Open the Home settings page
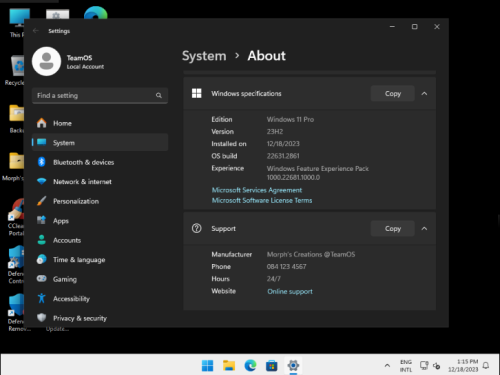This screenshot has height=375, width=500. [100, 123]
